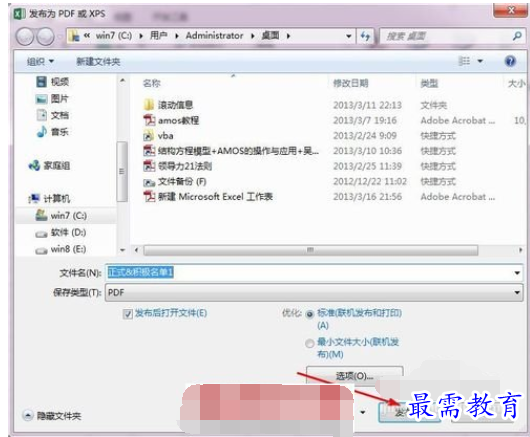
Task: Click the date 2013/3/11 22:13
Action: pyautogui.click(x=367, y=105)
